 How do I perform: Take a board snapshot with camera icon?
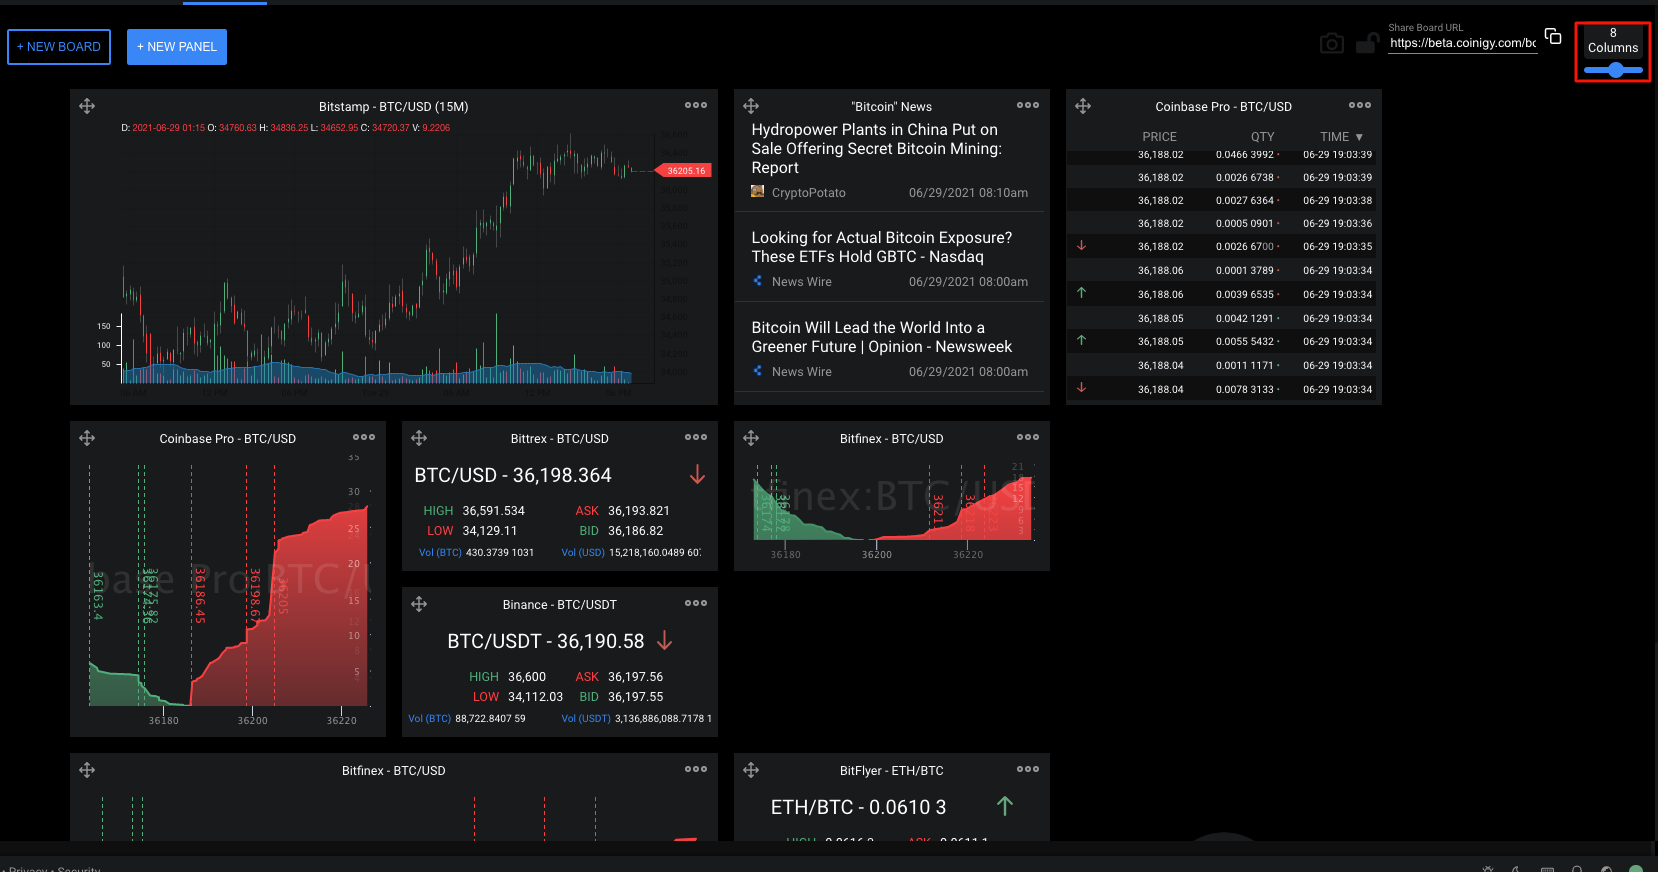coord(1332,43)
